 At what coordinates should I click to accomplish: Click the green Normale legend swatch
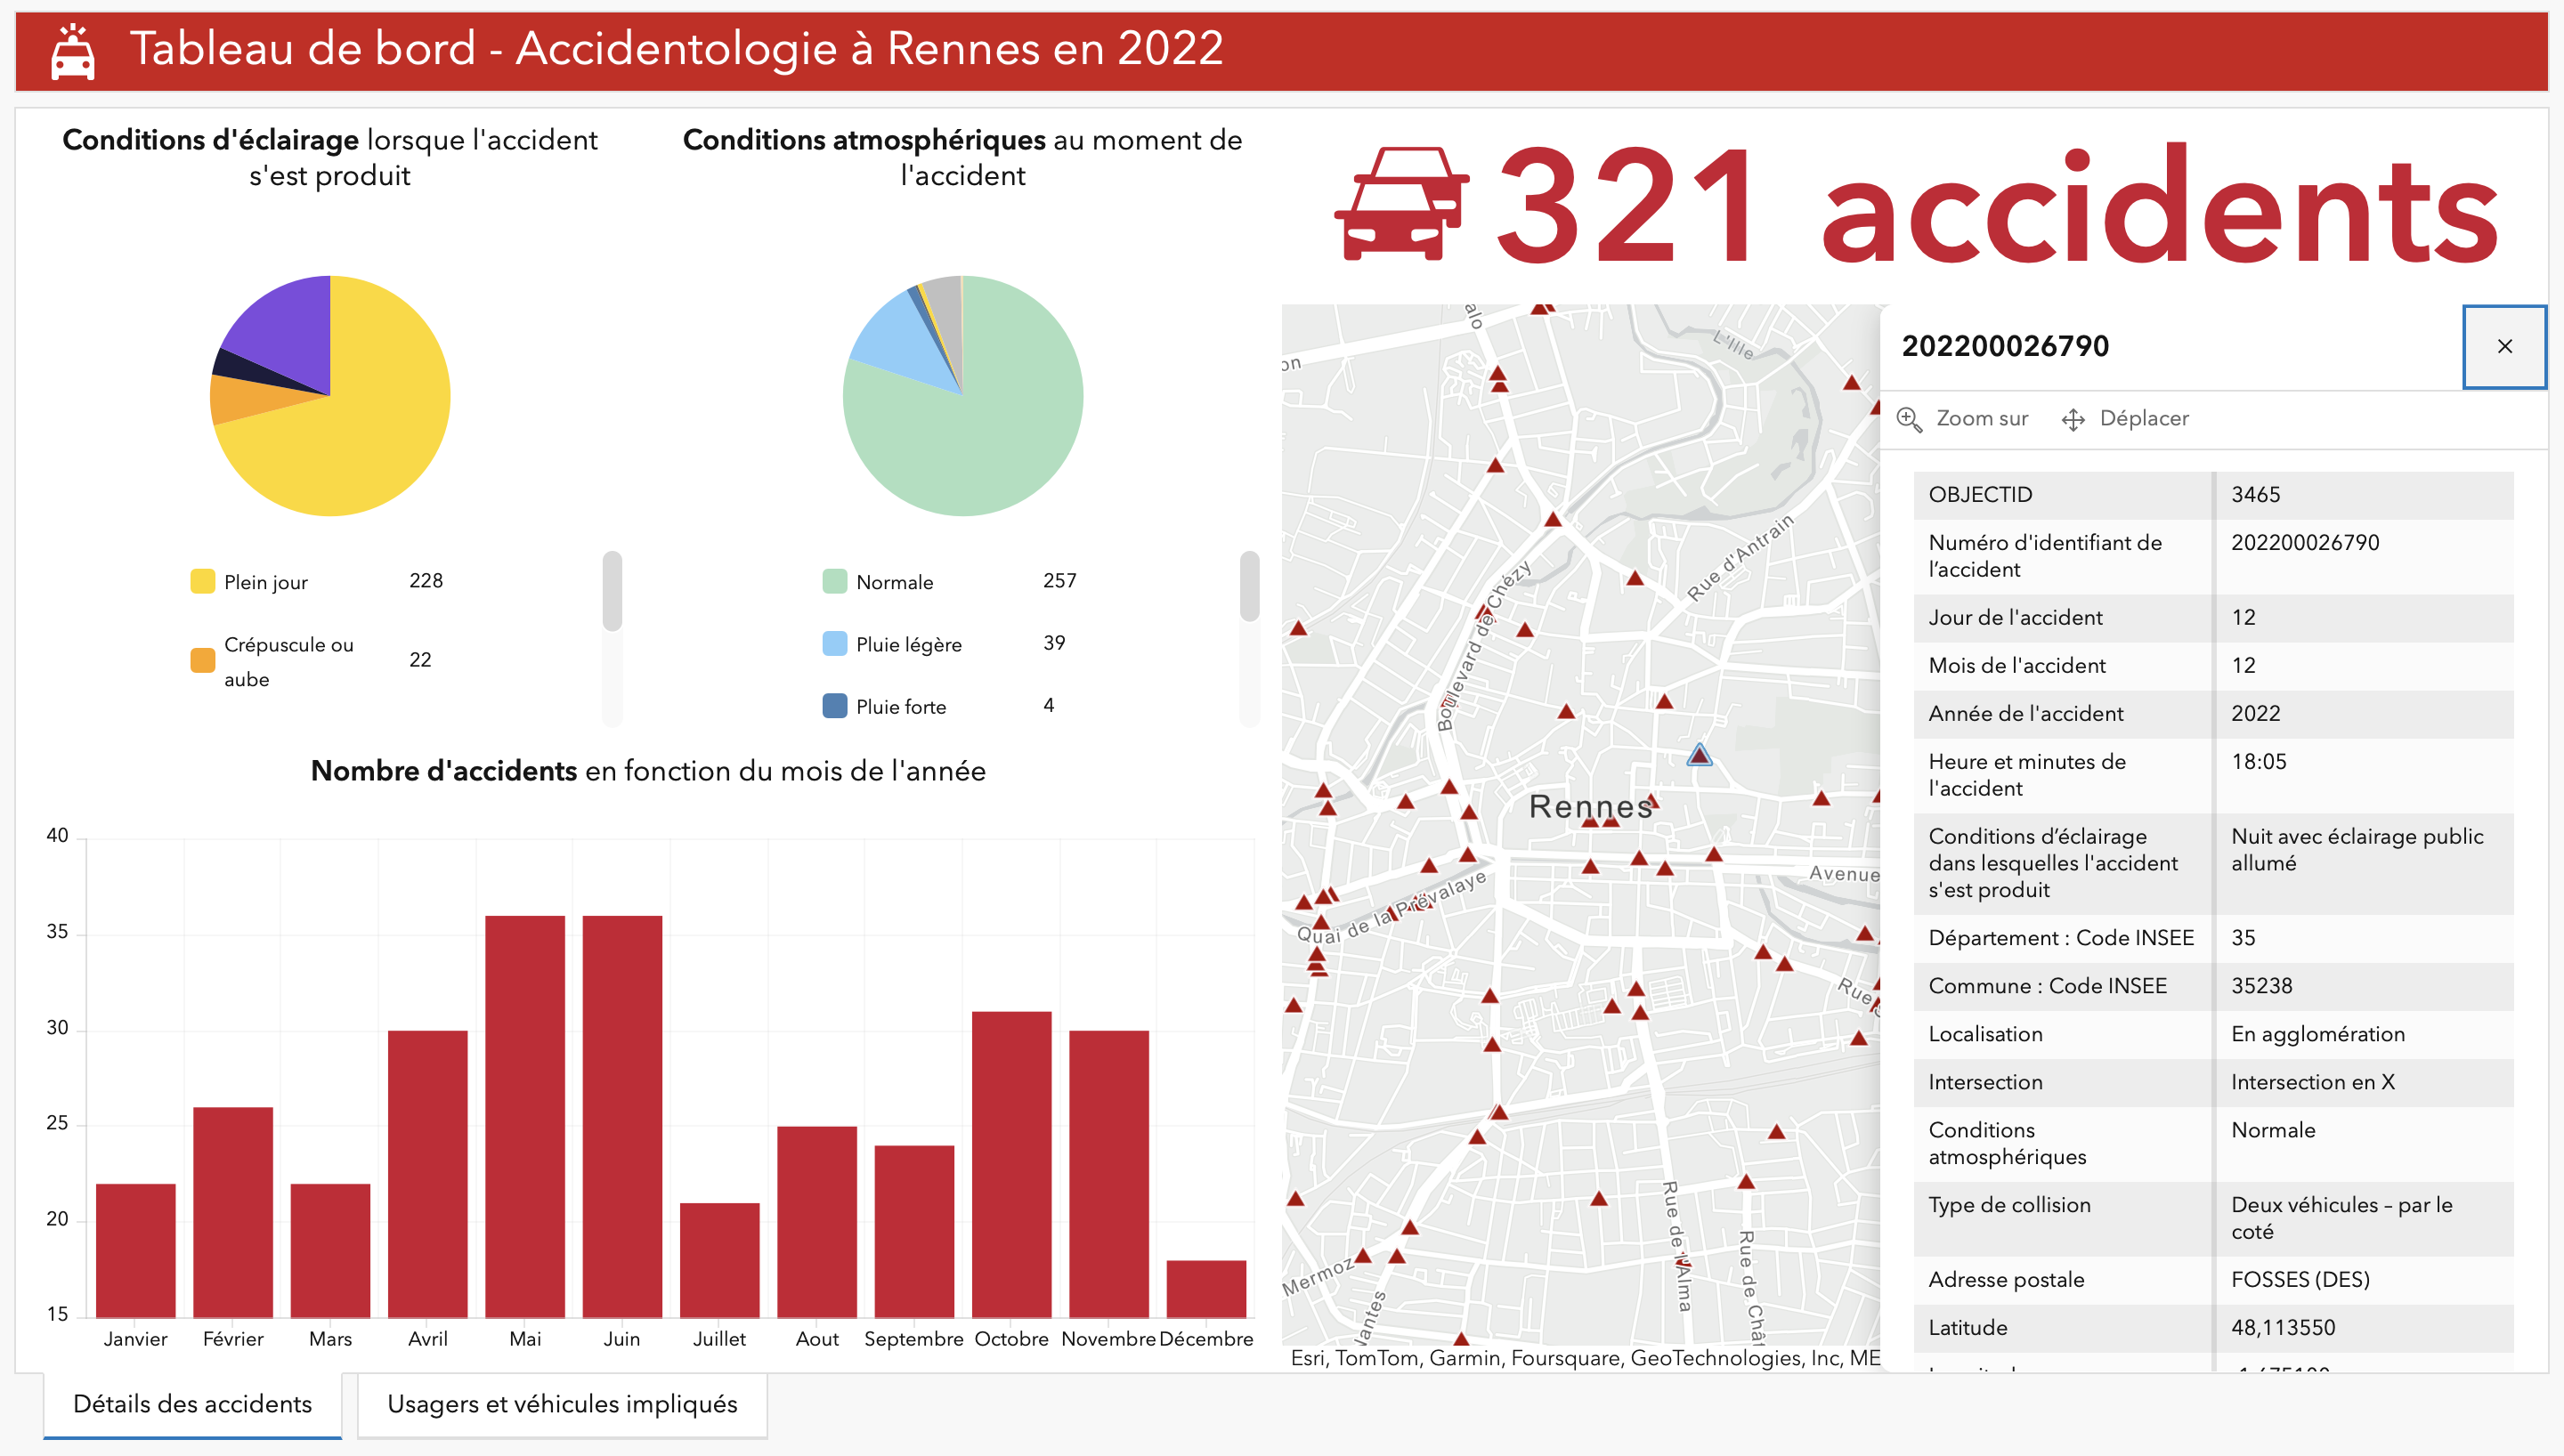(834, 581)
